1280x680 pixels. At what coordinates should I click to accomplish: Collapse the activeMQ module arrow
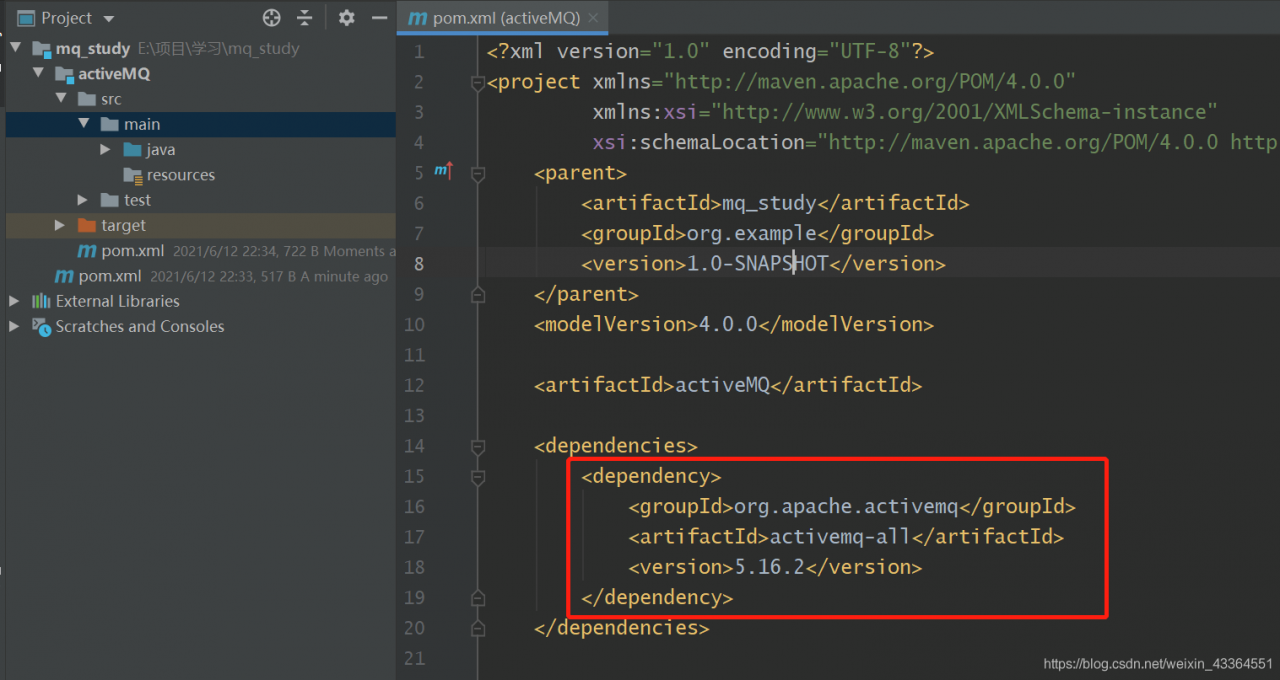38,73
